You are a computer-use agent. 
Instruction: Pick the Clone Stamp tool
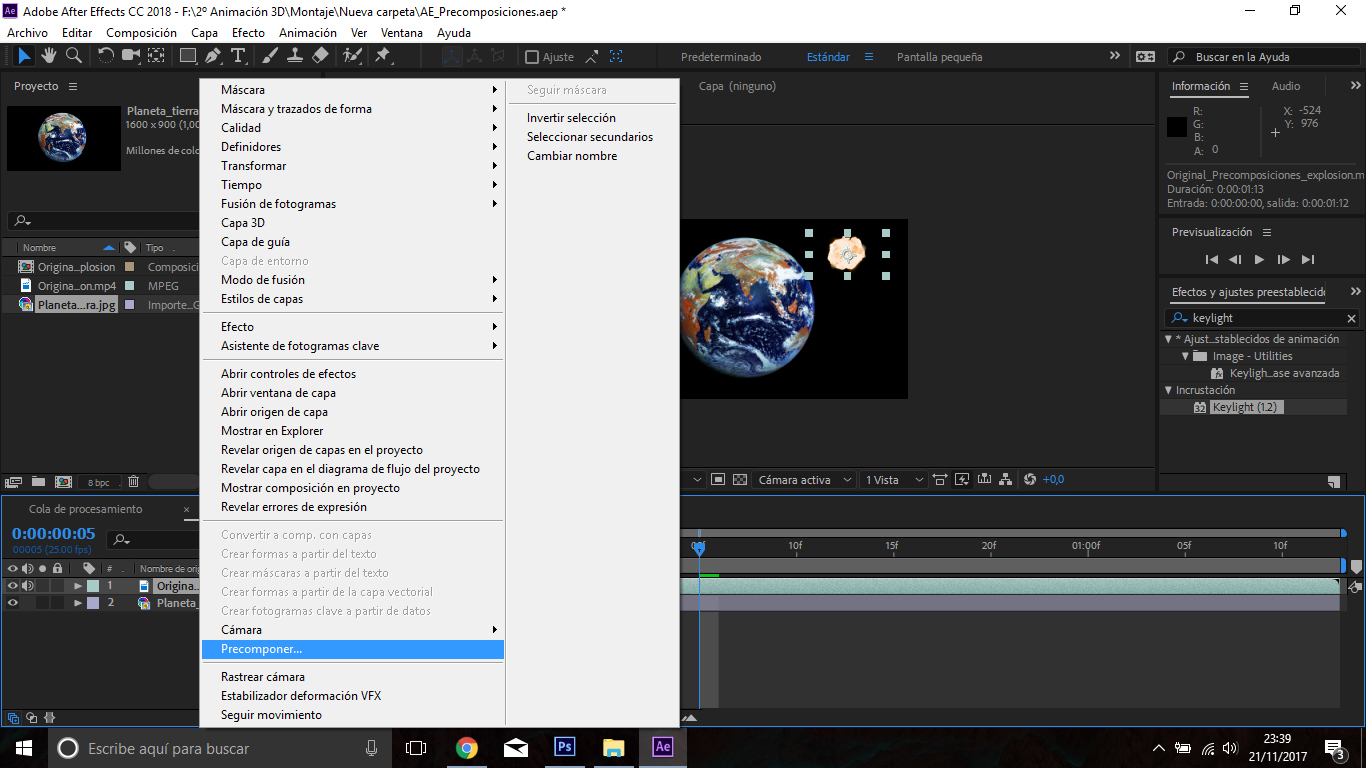pyautogui.click(x=296, y=57)
